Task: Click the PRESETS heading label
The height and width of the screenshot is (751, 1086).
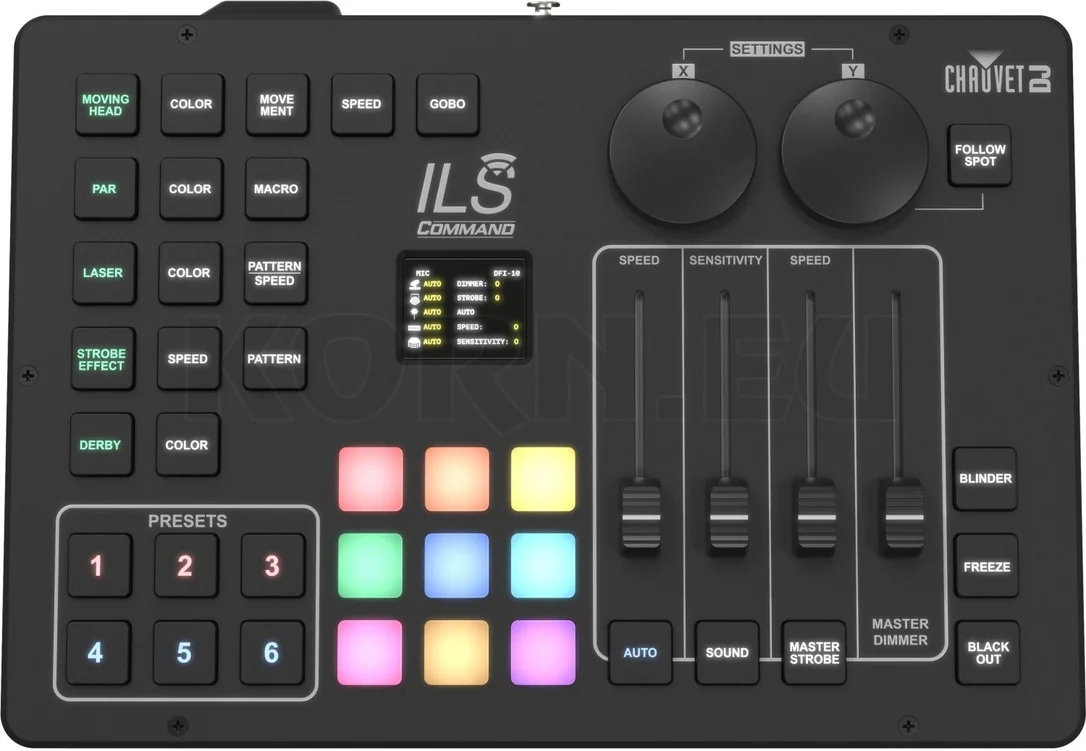Action: coord(188,521)
